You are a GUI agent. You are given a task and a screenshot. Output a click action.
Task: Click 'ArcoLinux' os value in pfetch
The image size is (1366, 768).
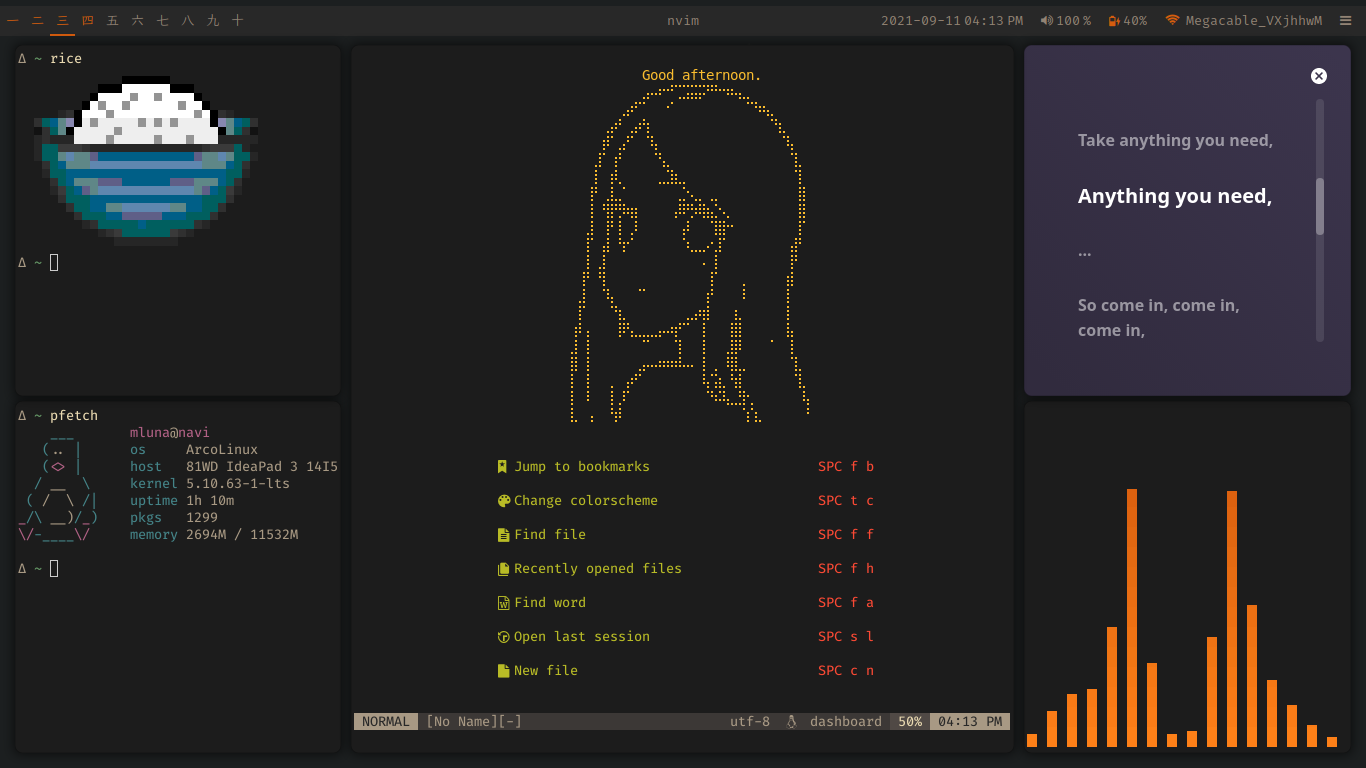(x=222, y=450)
